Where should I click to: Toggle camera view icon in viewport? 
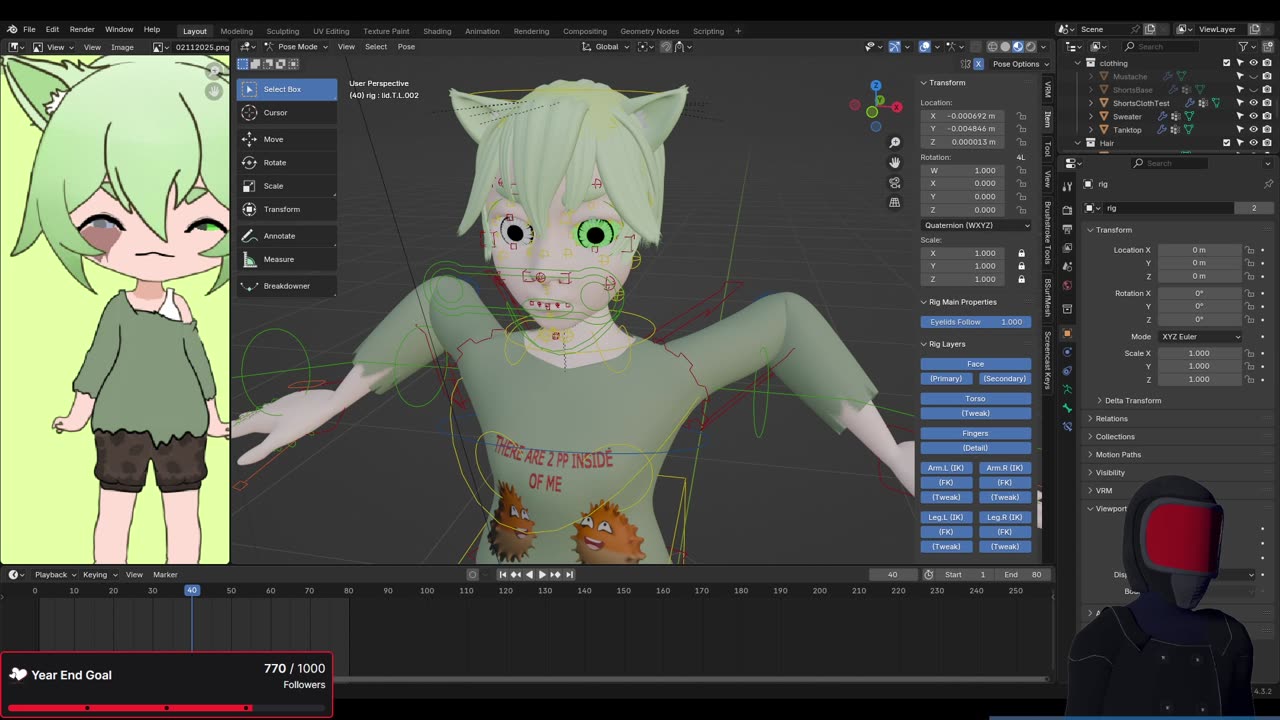point(895,182)
